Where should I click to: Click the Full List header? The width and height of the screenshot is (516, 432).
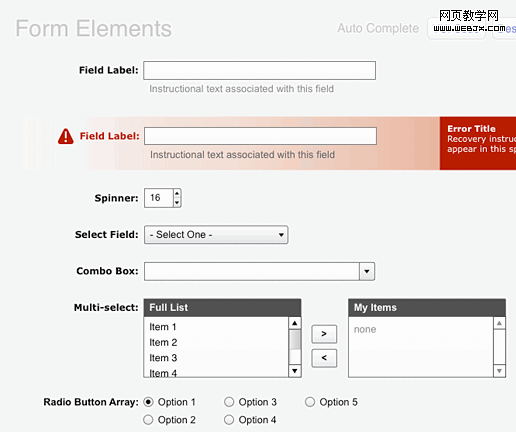[x=222, y=307]
